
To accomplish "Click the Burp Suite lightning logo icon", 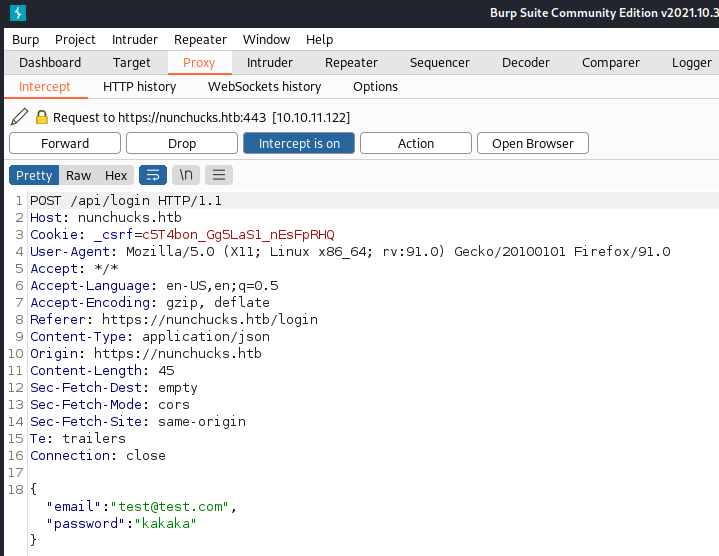I will (x=18, y=12).
